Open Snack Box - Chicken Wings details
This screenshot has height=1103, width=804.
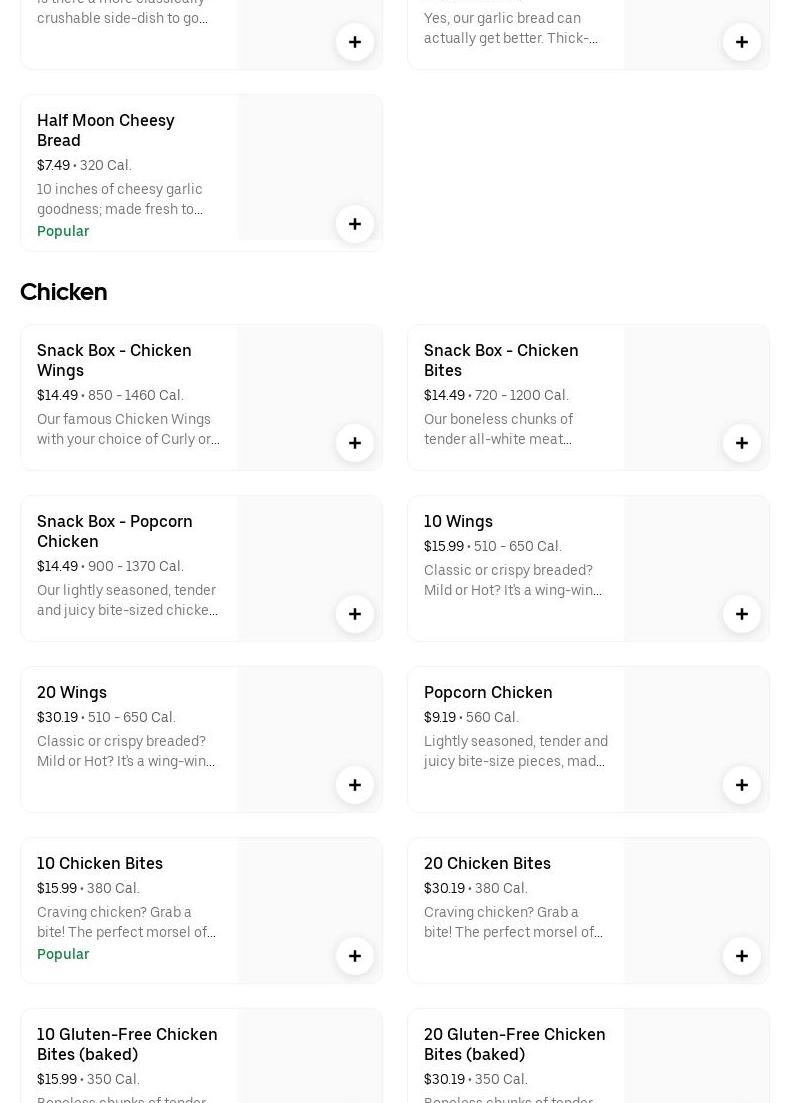[x=114, y=360]
